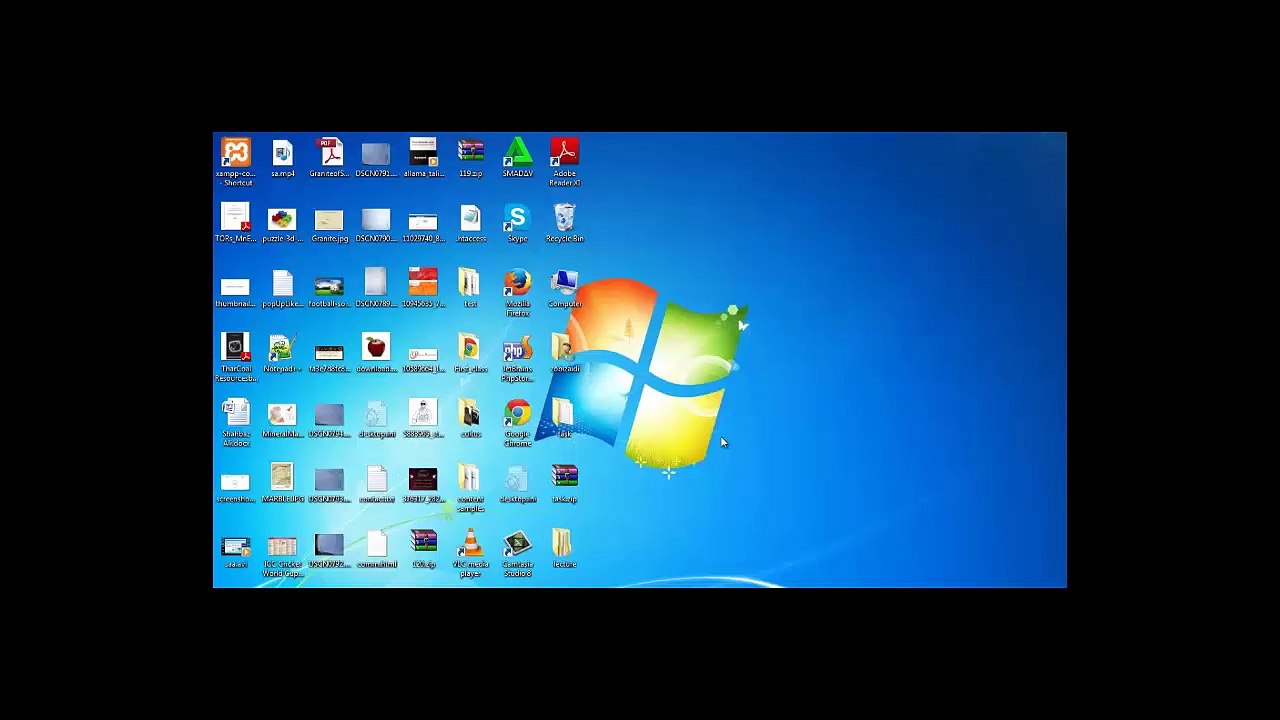Select the lined text file above comm.html

pos(376,479)
